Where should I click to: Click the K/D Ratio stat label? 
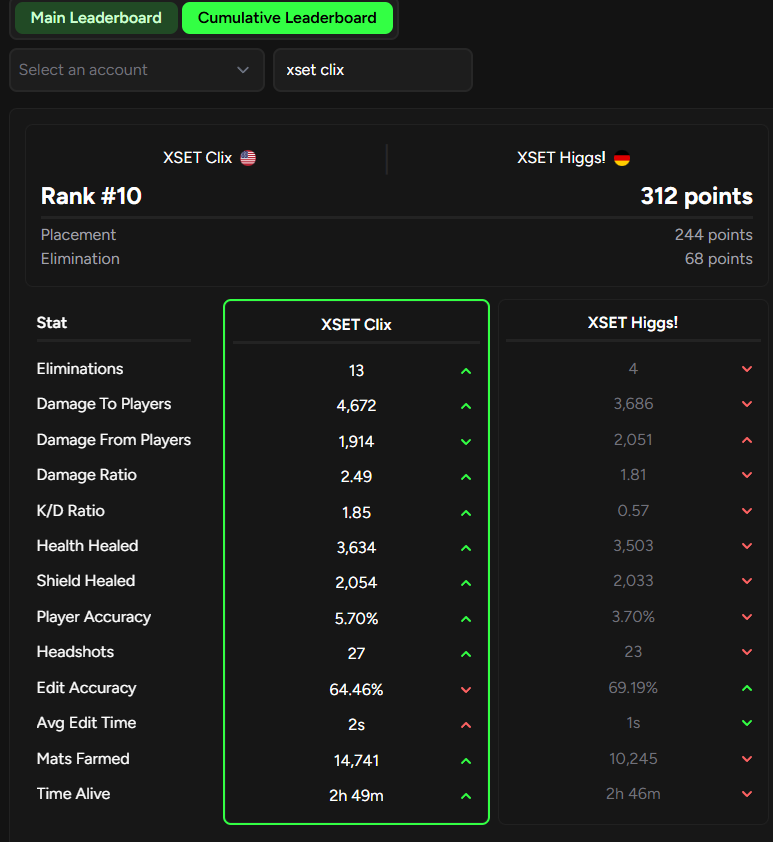70,511
